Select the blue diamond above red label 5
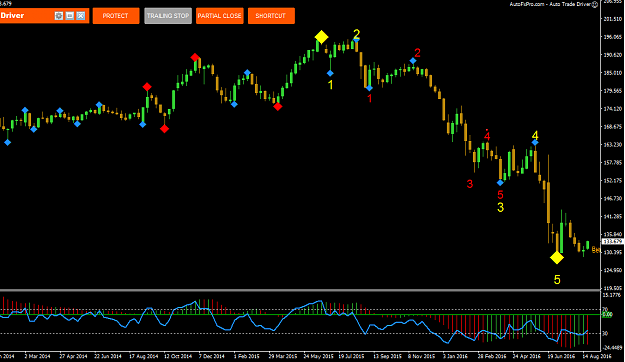This screenshot has width=625, height=362. click(x=500, y=183)
